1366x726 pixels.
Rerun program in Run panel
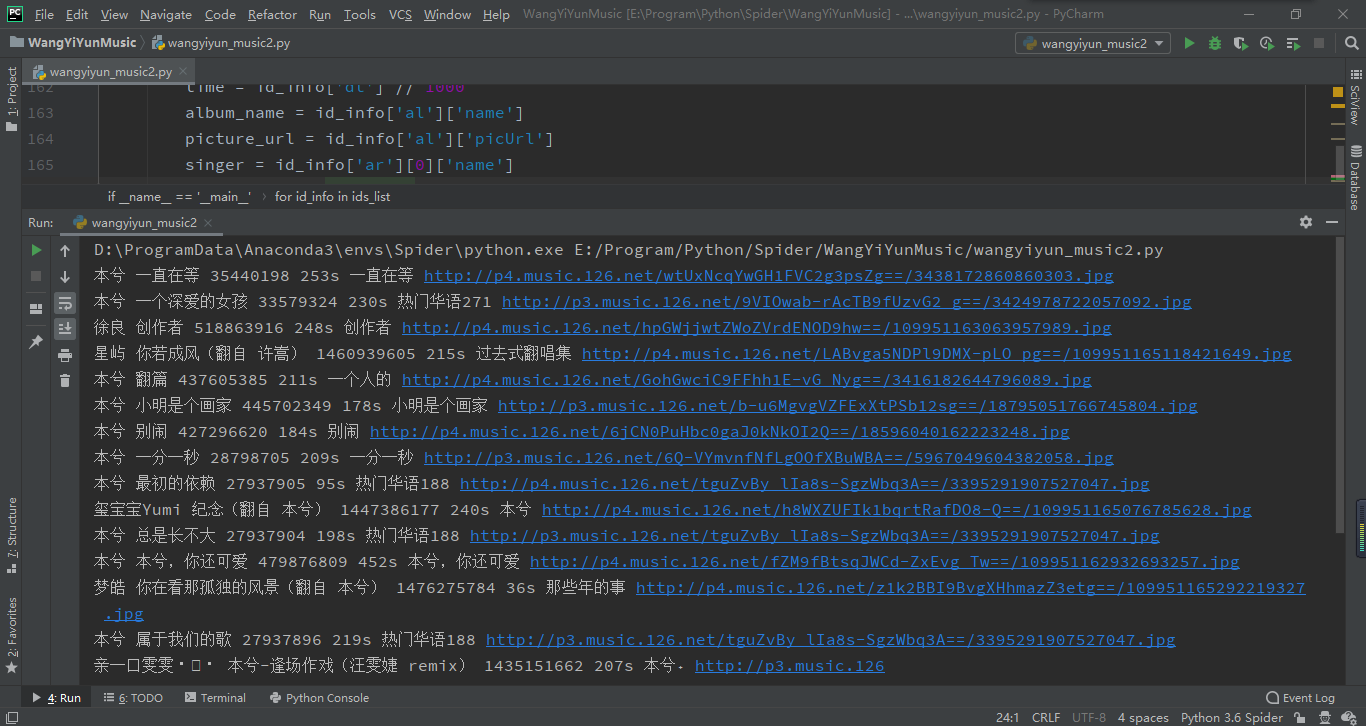[x=36, y=250]
